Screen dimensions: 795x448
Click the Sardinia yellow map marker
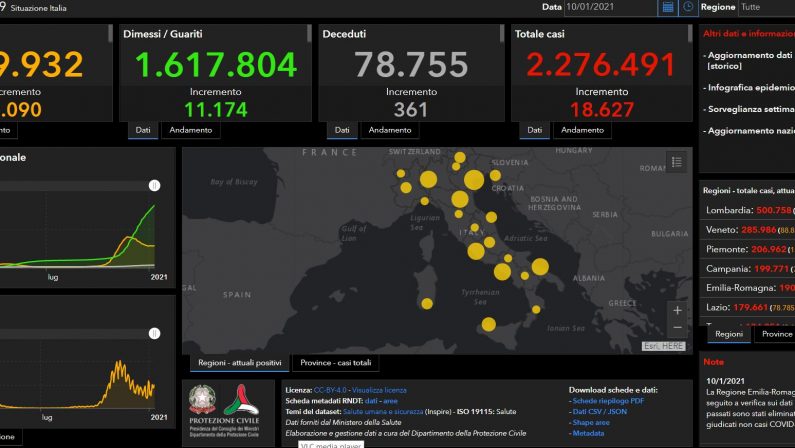pos(427,304)
